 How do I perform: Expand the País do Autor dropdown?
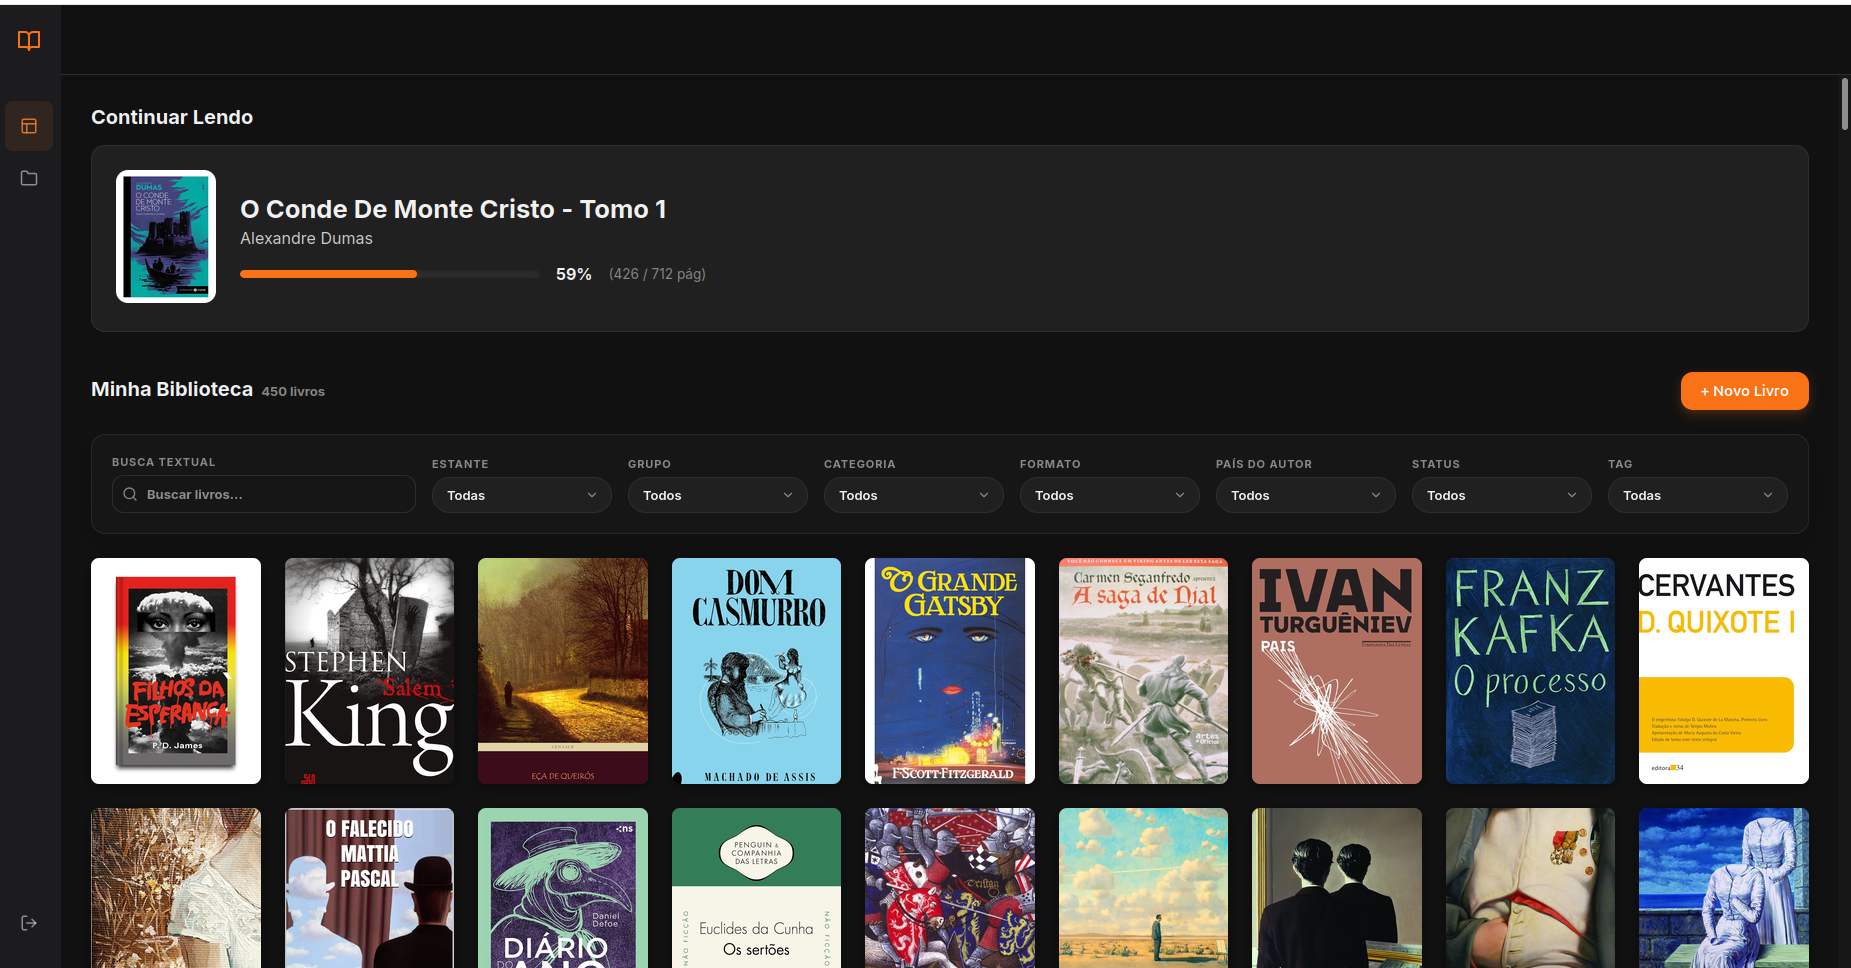click(x=1305, y=495)
